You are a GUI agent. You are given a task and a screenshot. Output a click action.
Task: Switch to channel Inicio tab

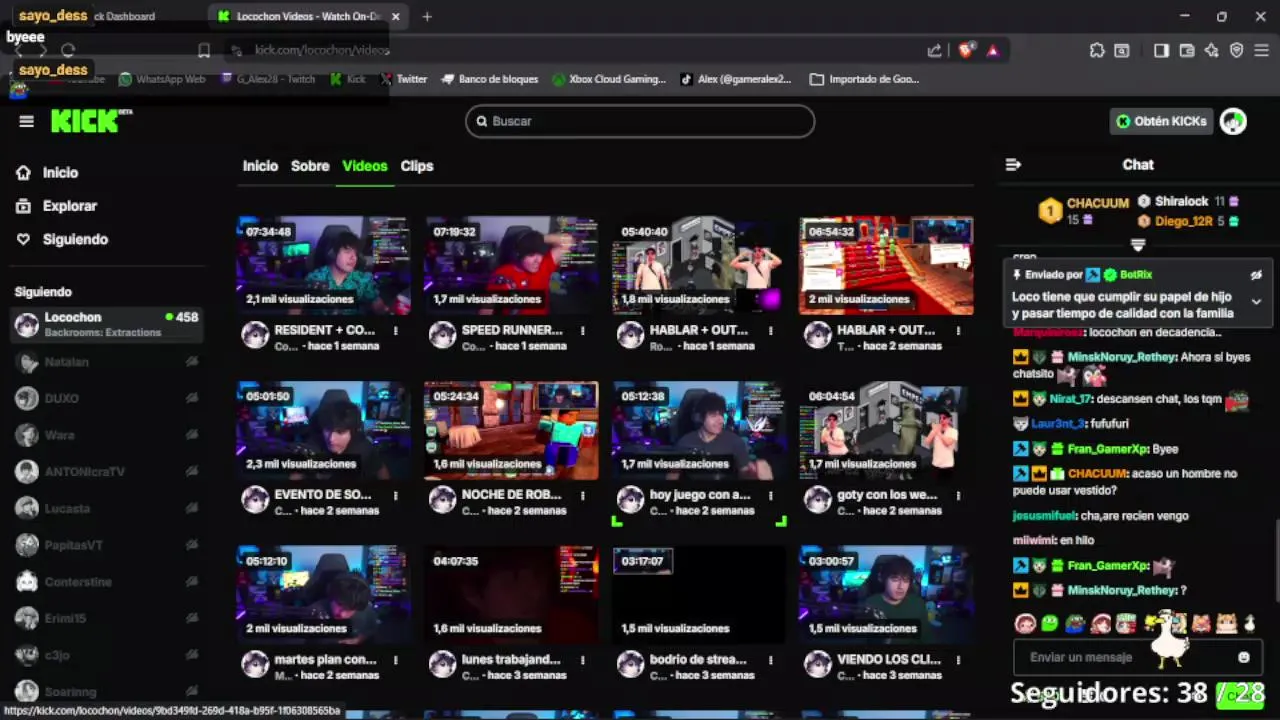click(x=260, y=166)
